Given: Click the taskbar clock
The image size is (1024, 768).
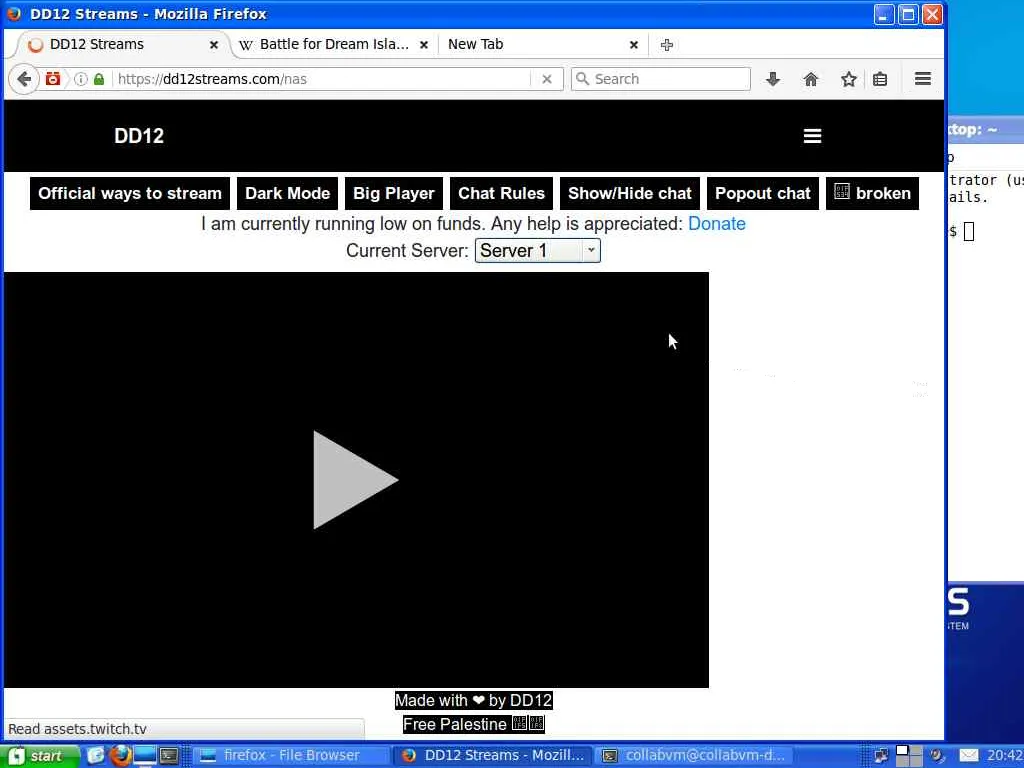Looking at the screenshot, I should pos(1005,756).
